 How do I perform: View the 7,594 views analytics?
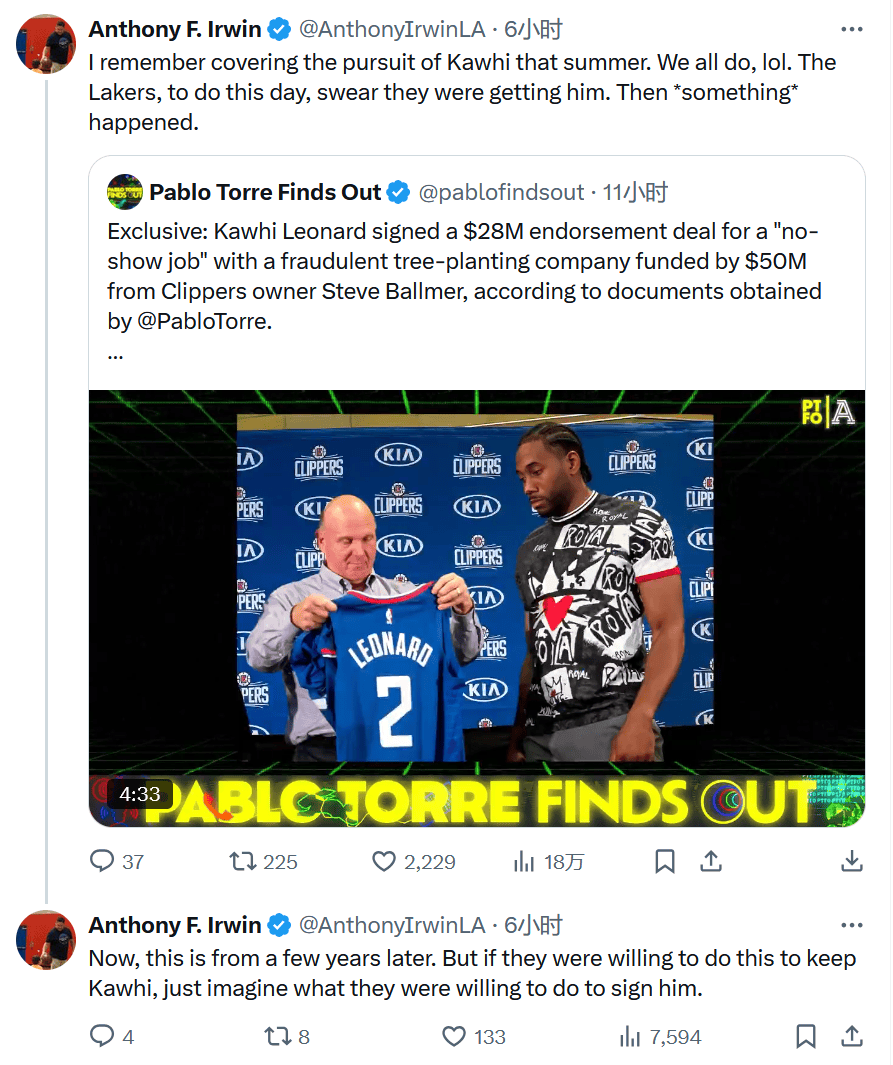point(630,1037)
